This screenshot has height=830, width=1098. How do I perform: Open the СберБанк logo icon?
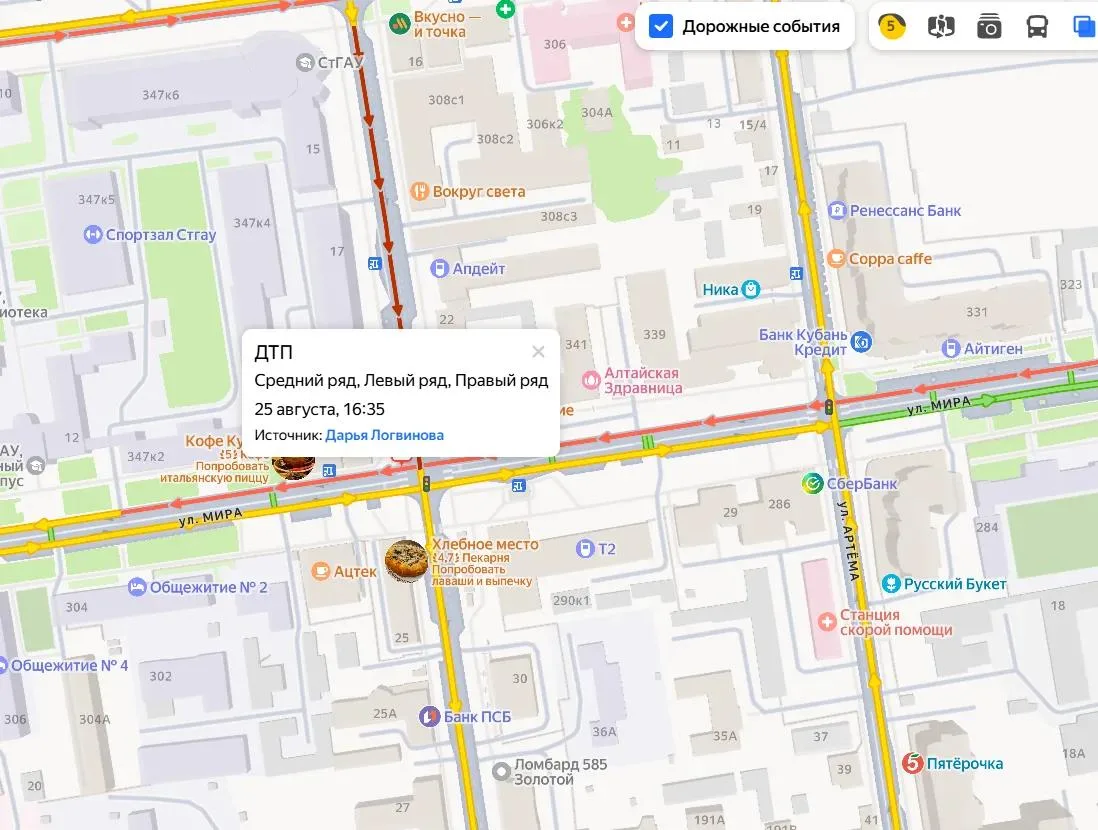812,483
